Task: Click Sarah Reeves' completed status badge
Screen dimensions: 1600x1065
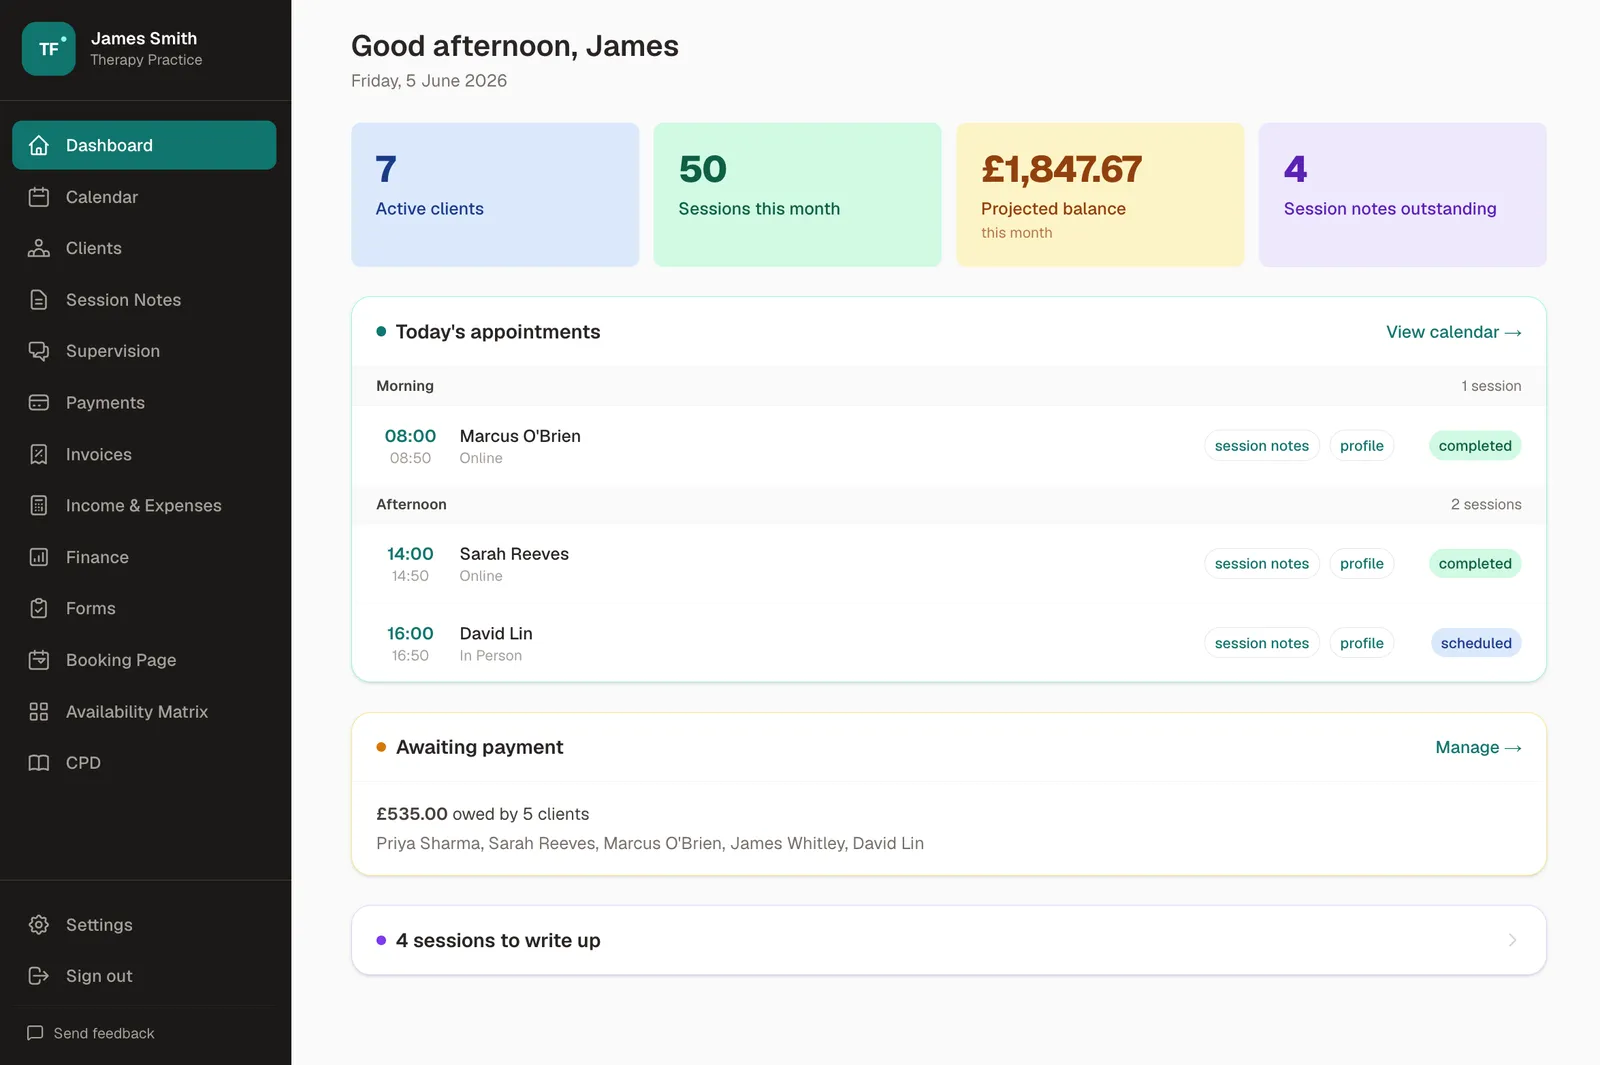Action: click(1475, 564)
